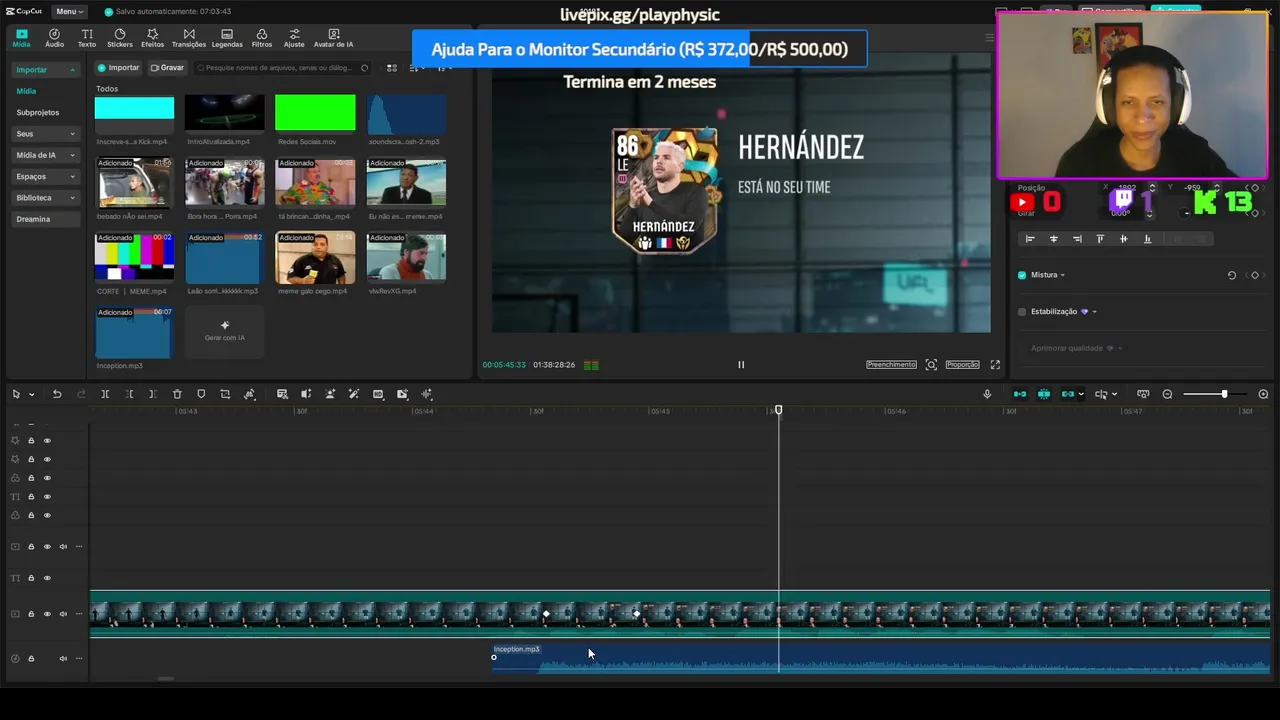Open the Filtros tab
This screenshot has height=720, width=1280.
tap(262, 38)
